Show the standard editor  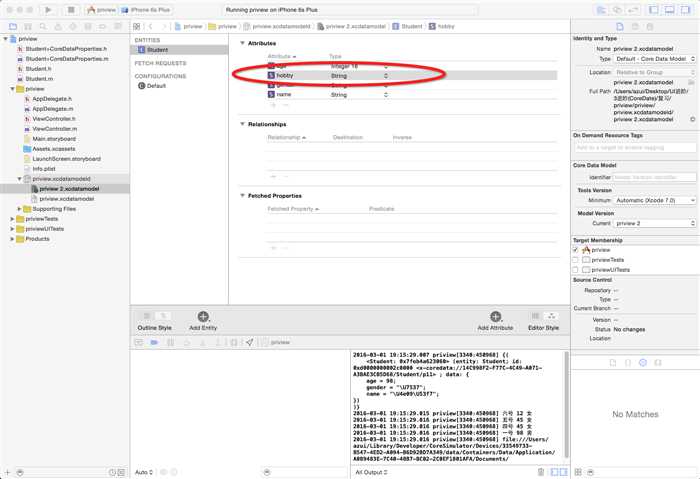601,10
